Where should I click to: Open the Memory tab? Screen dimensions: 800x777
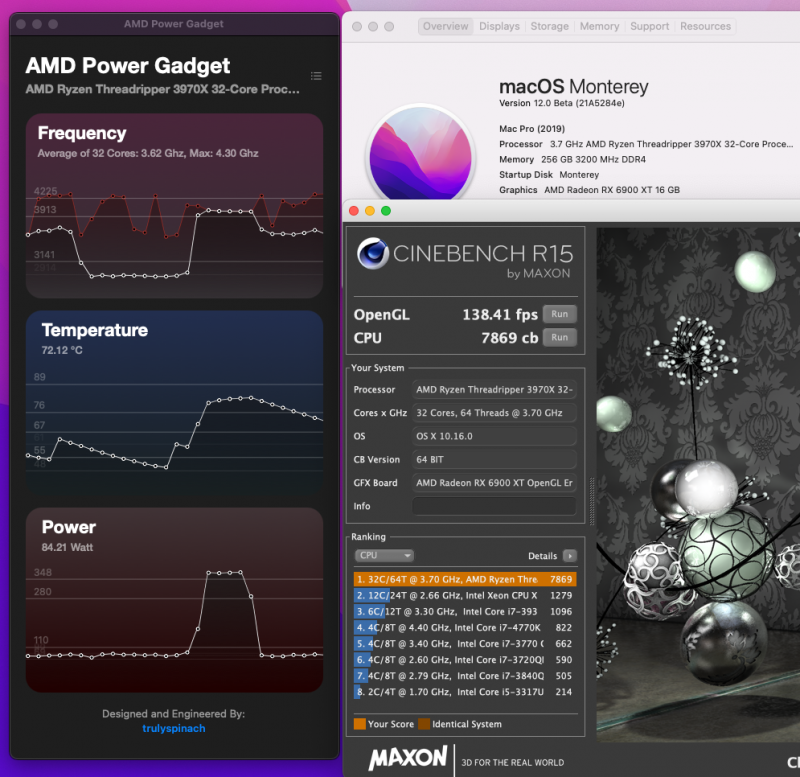point(599,26)
